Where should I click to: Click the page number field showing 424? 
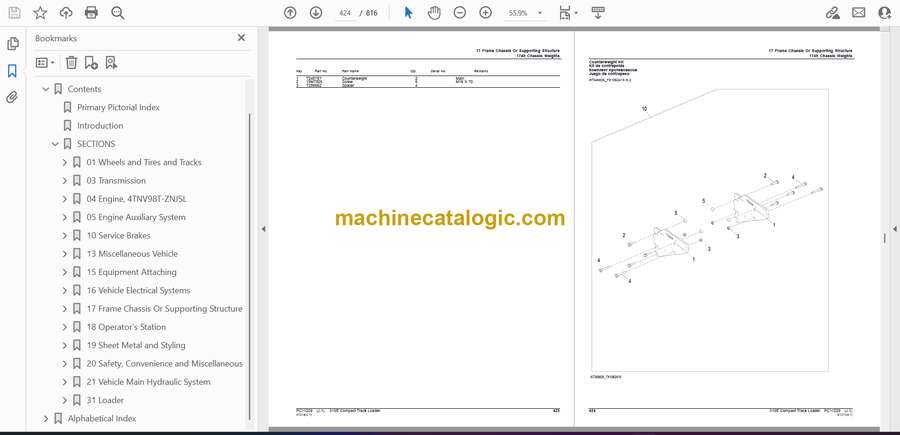(x=345, y=13)
